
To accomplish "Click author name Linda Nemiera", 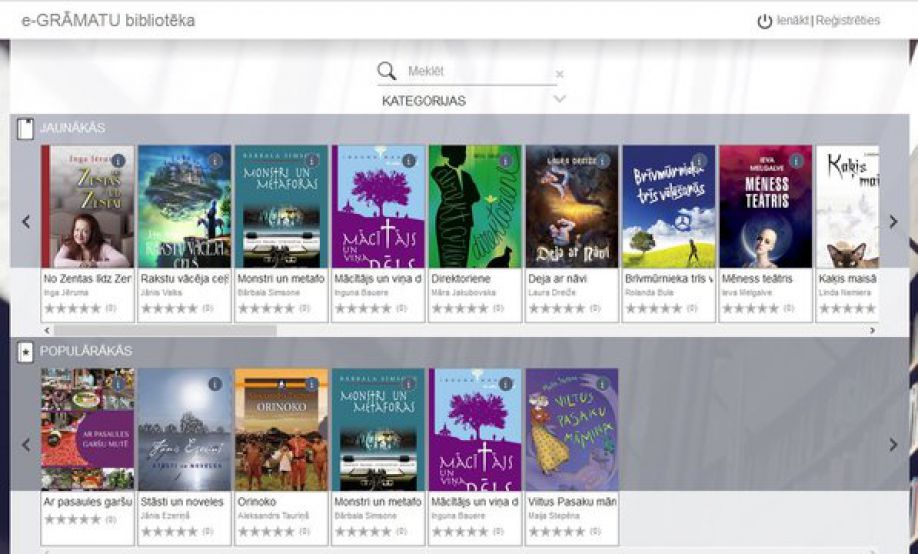I will 845,293.
